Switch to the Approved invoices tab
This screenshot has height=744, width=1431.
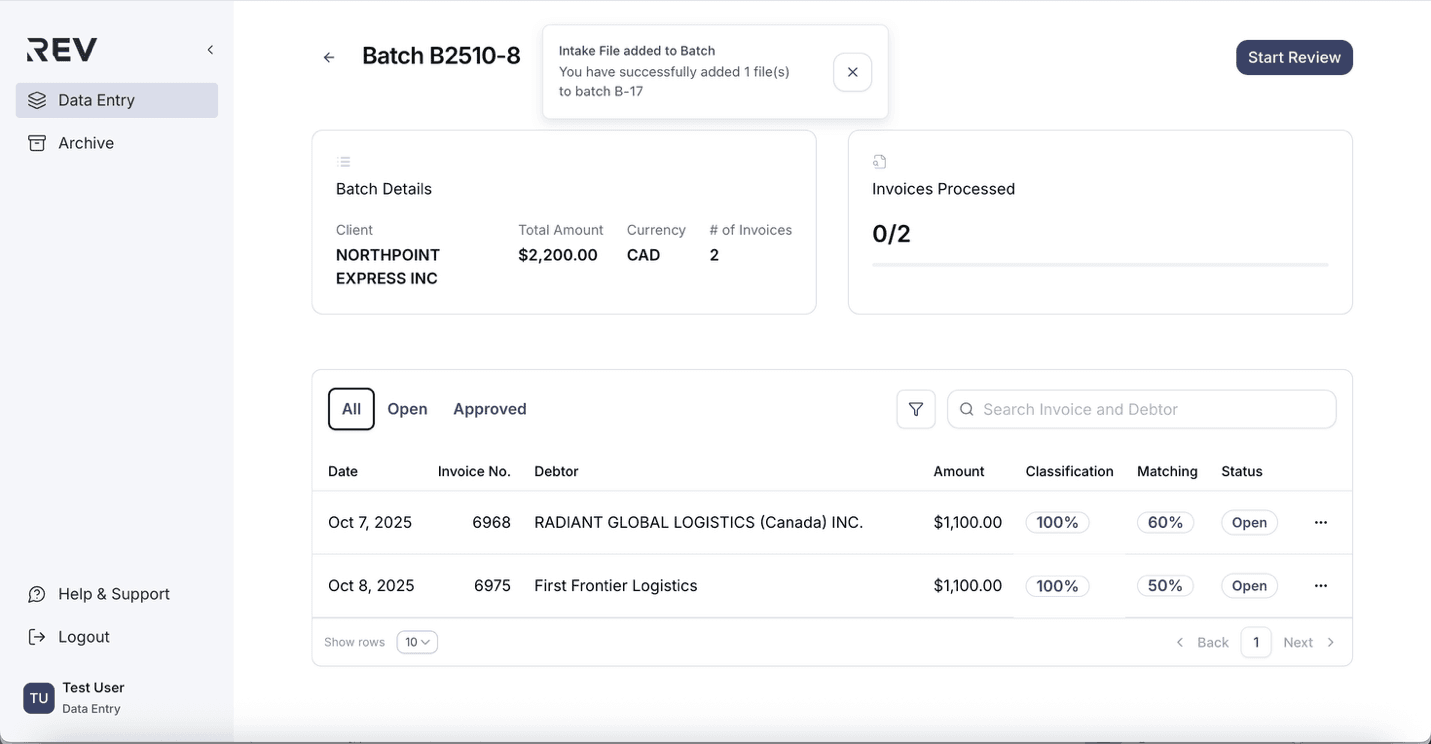(489, 409)
